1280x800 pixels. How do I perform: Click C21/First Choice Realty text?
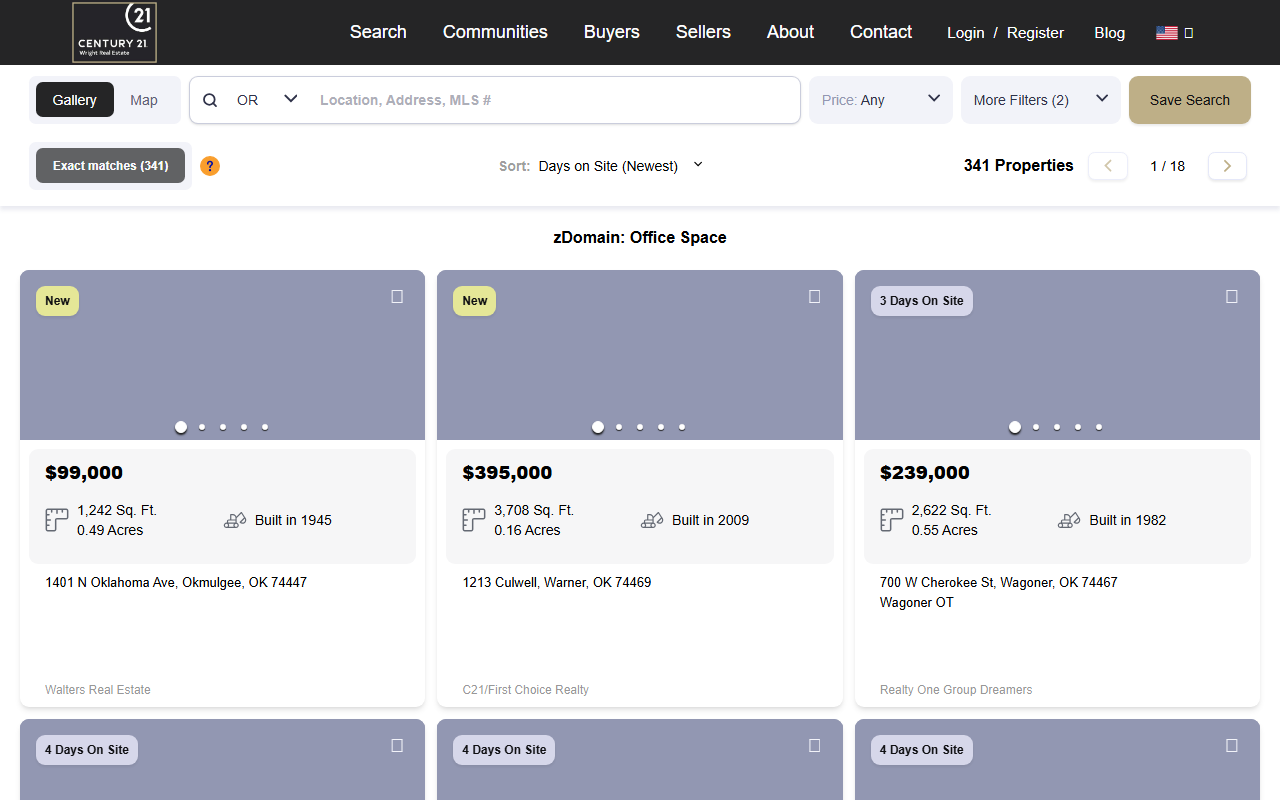(x=526, y=690)
